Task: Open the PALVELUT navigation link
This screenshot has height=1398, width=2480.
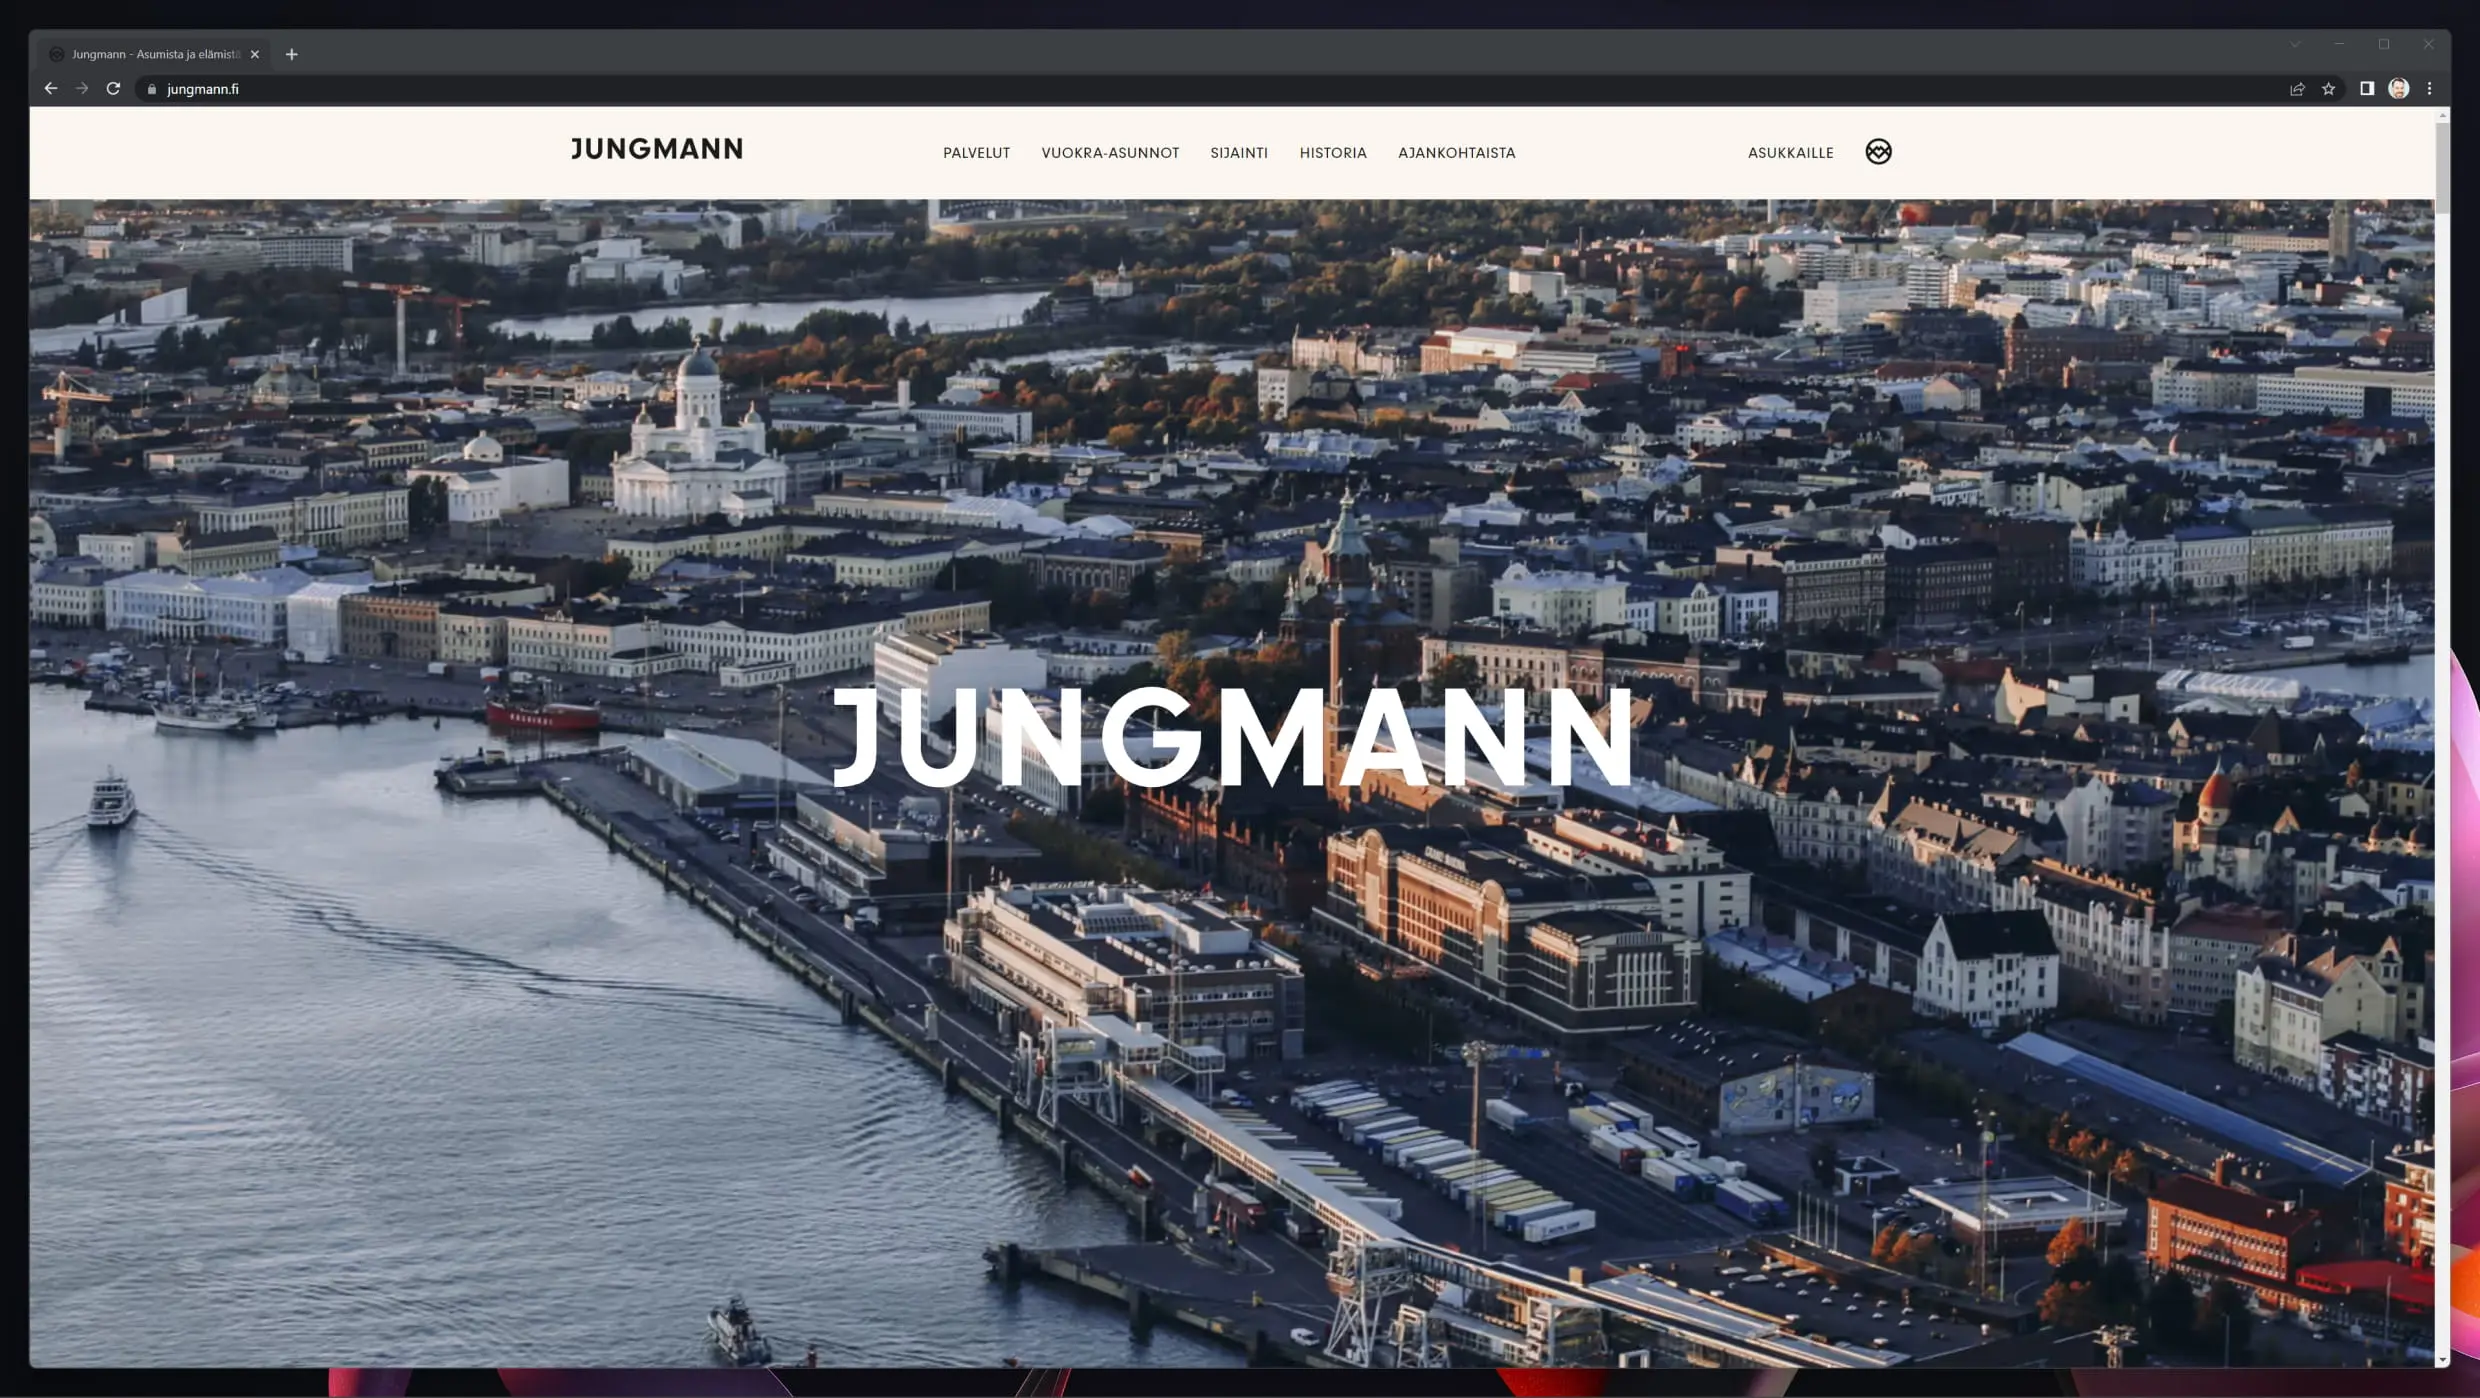Action: point(976,152)
